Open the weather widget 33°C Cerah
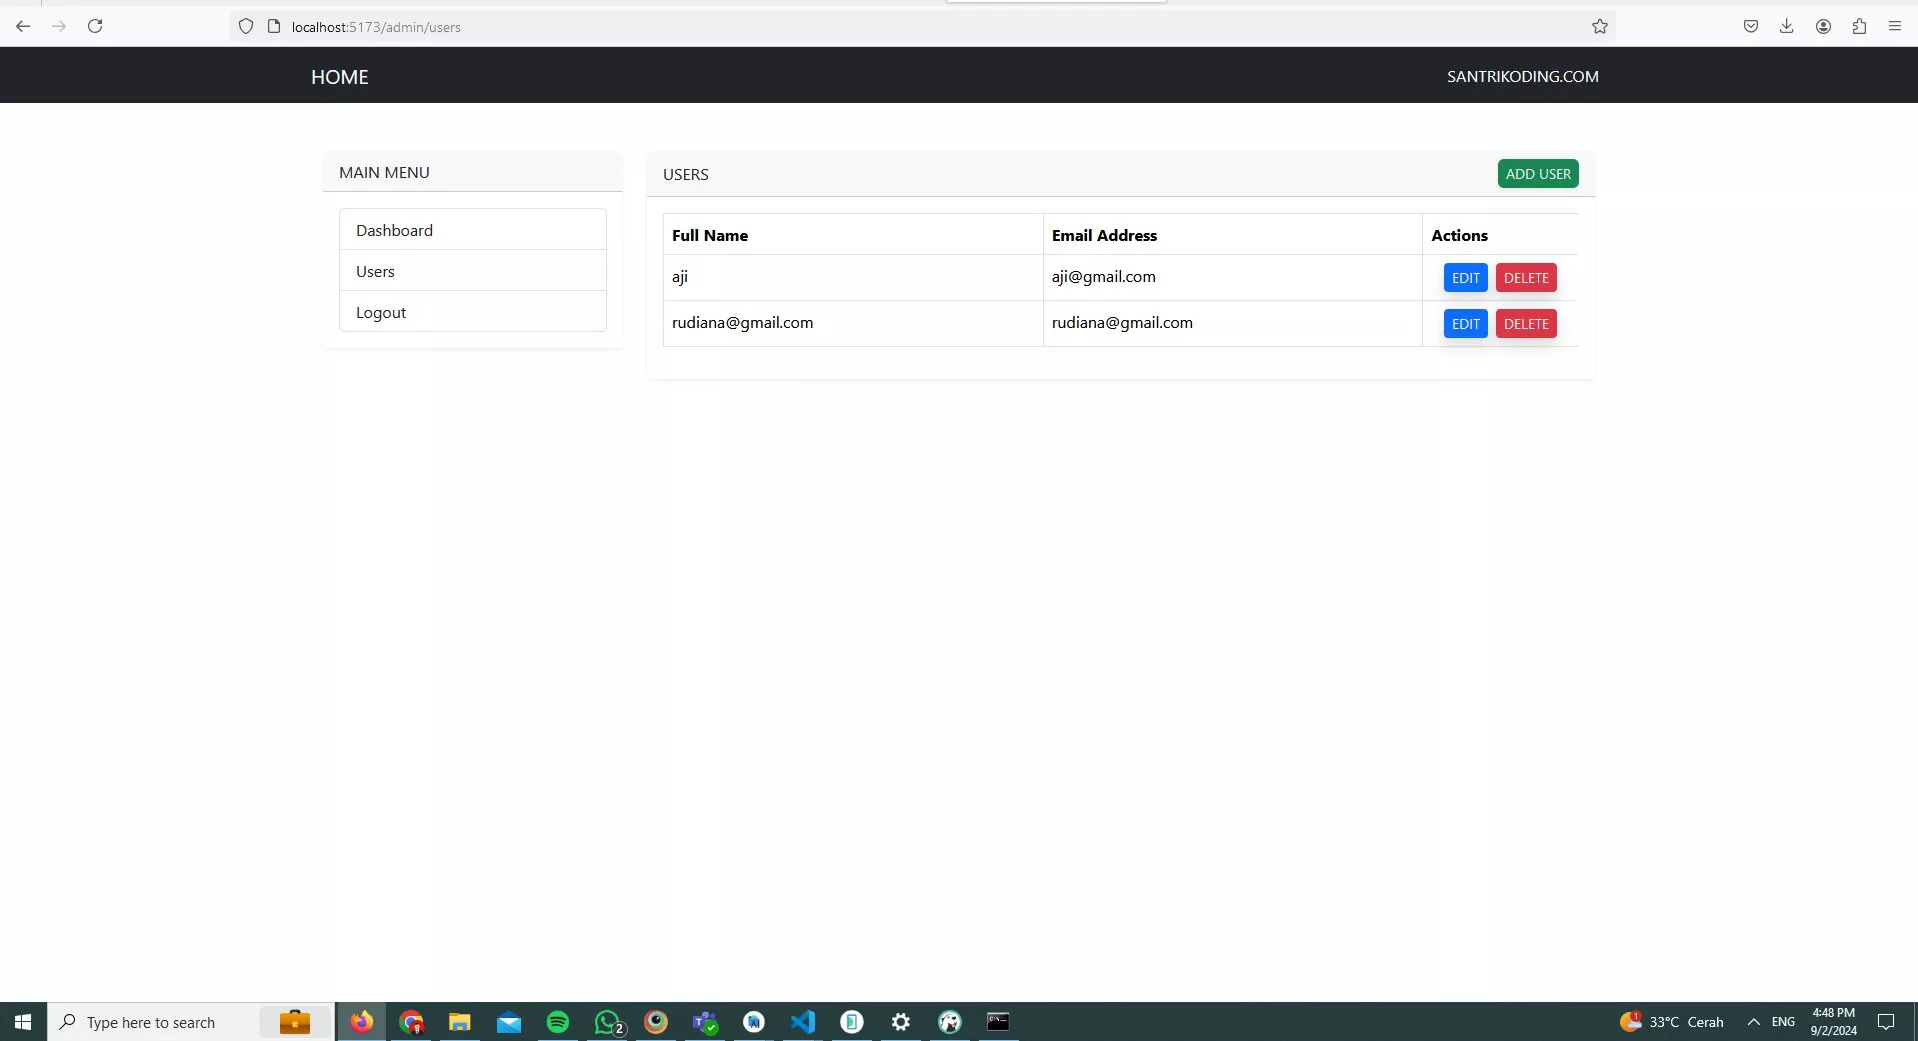Viewport: 1918px width, 1041px height. [x=1672, y=1022]
